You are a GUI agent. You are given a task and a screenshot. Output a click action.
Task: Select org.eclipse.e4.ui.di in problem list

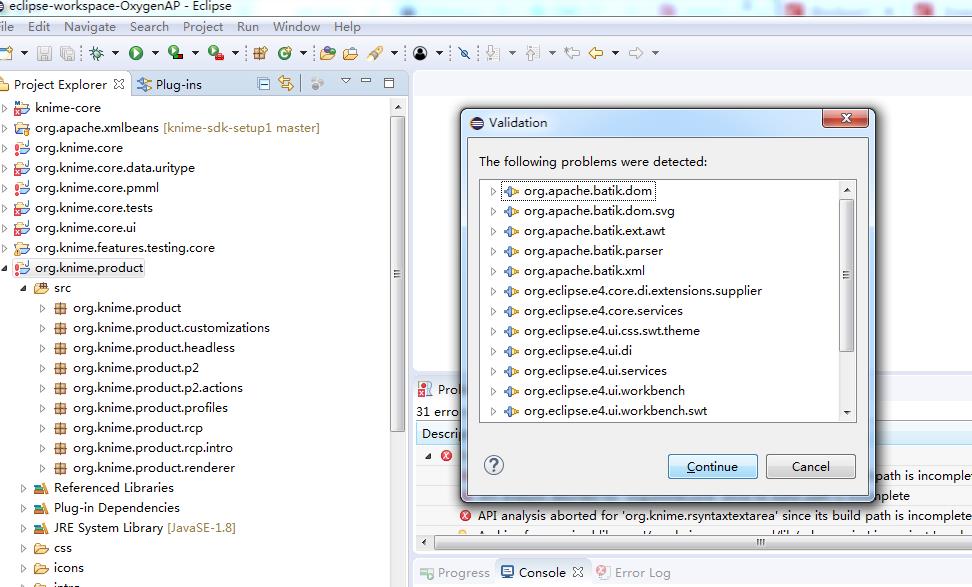578,351
